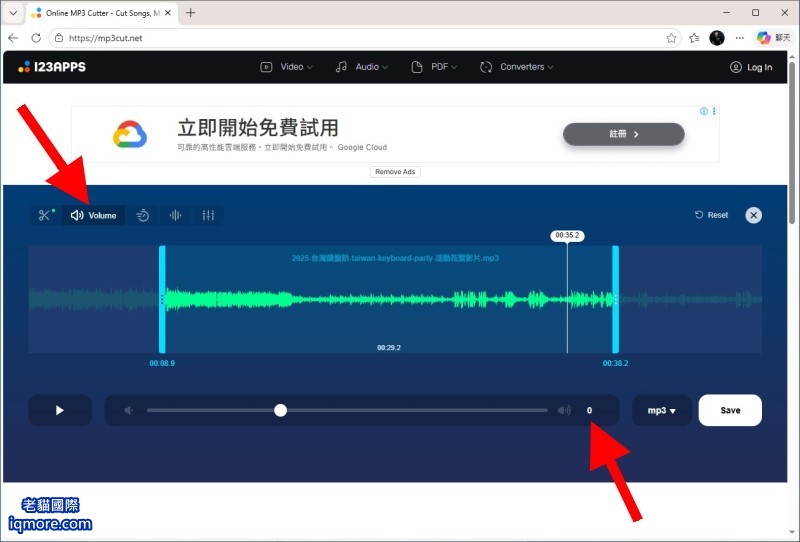Reload the mp3cut.net page
The height and width of the screenshot is (542, 800).
point(36,38)
